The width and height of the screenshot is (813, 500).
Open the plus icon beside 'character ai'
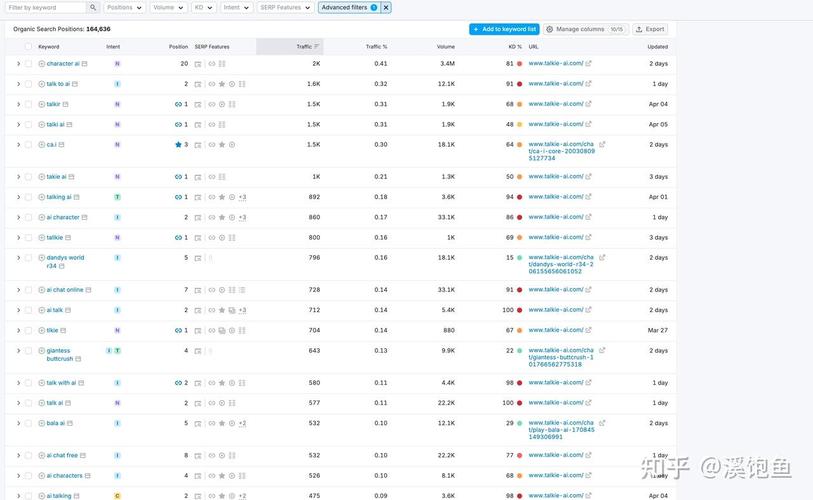tap(41, 64)
